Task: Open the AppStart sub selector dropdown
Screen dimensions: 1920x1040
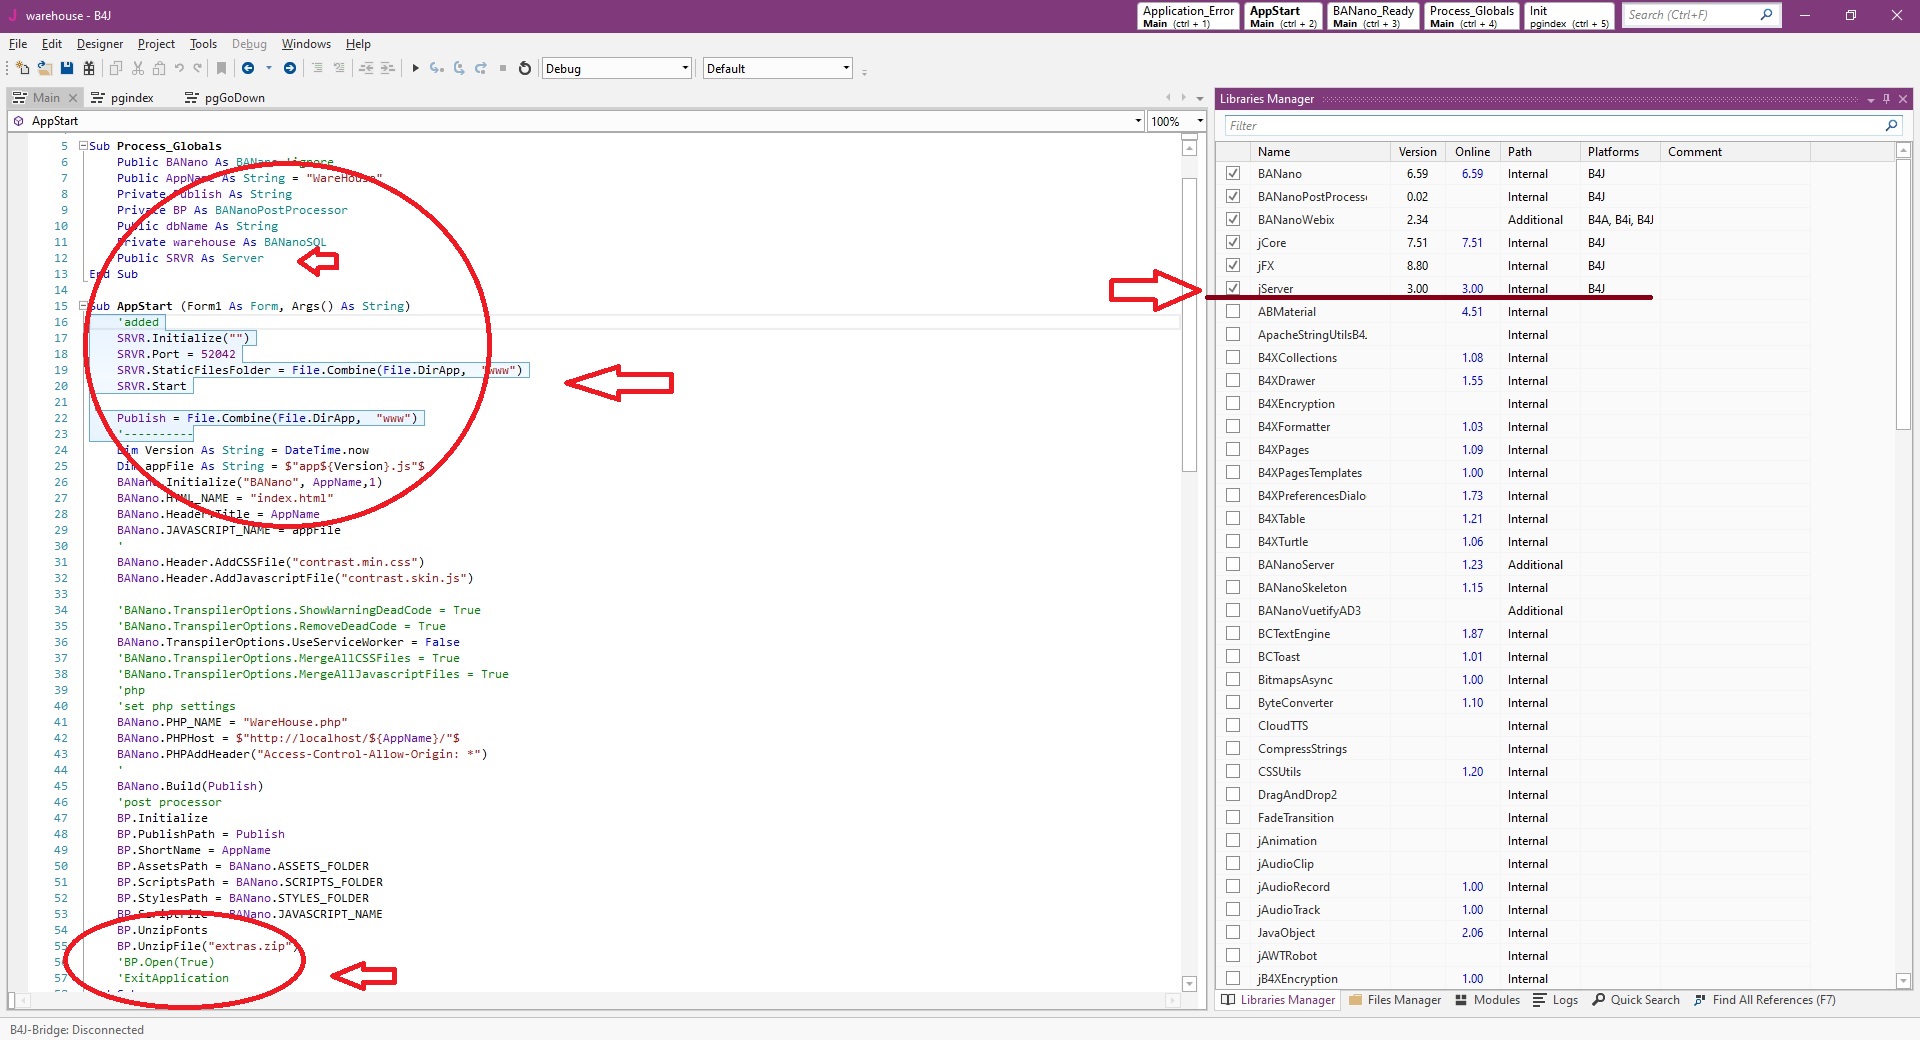Action: 1138,121
